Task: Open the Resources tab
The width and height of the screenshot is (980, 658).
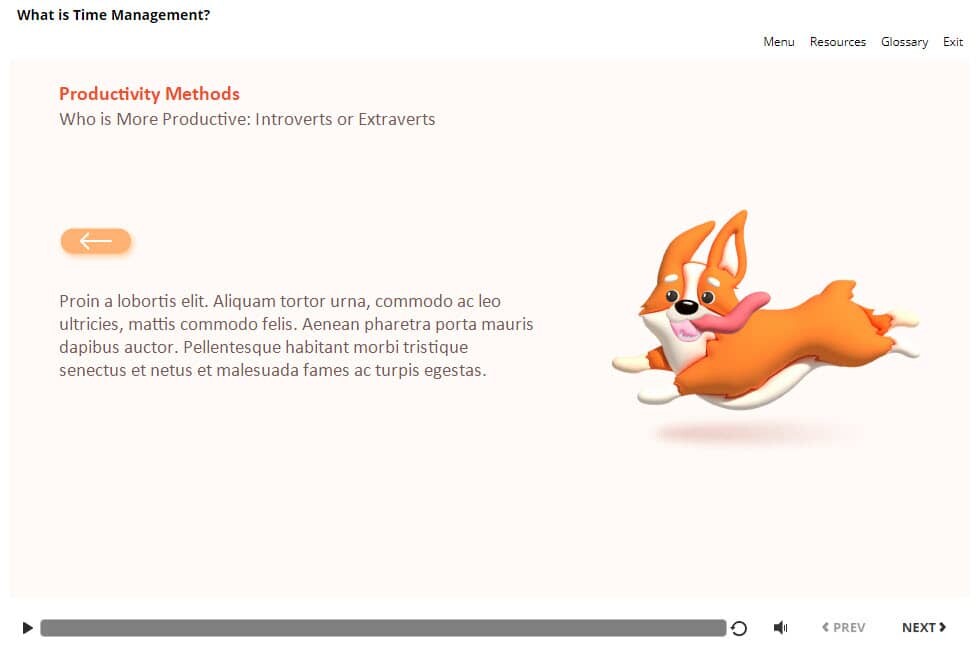Action: [x=837, y=42]
